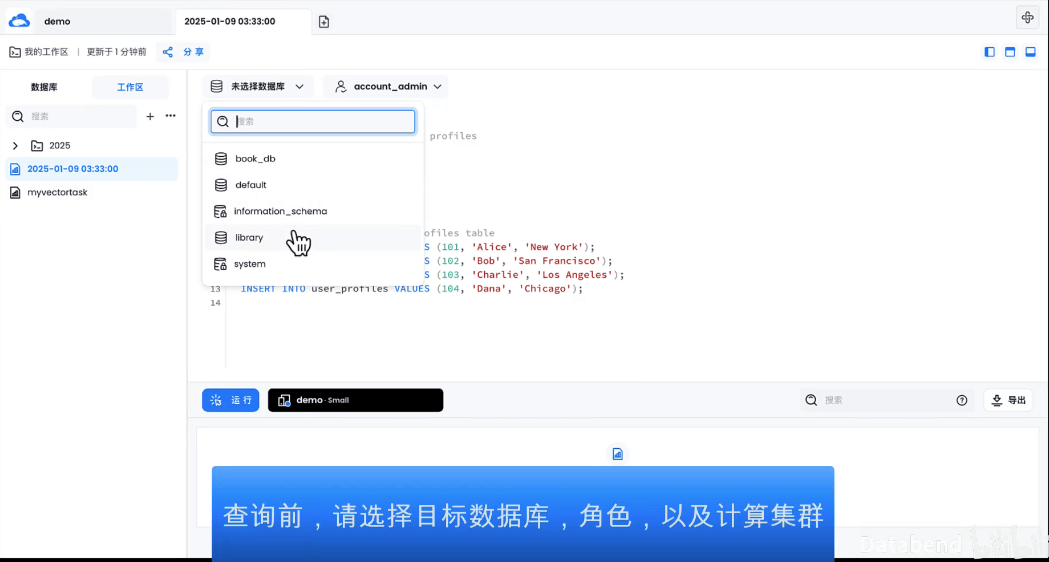1049x562 pixels.
Task: Click the result chart icon
Action: point(617,454)
